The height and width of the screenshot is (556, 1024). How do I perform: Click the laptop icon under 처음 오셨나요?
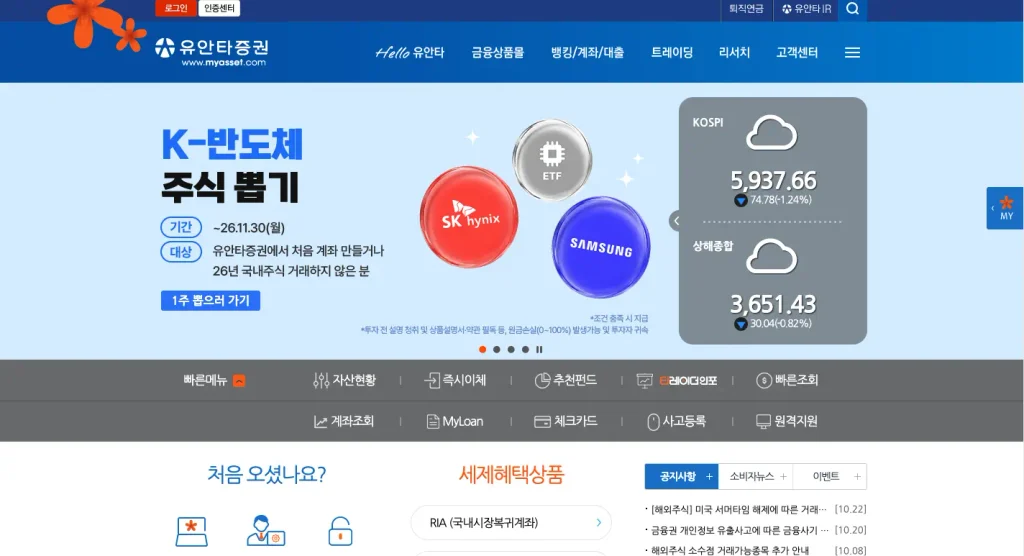(191, 531)
